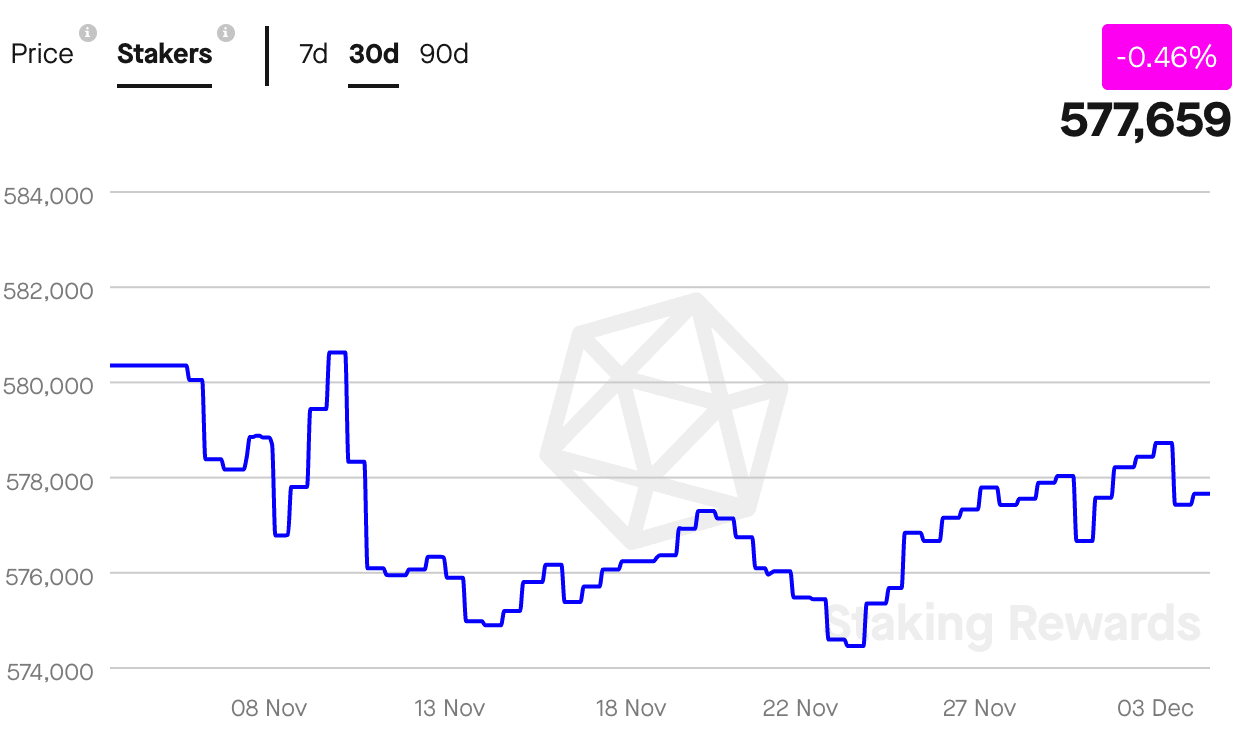Click the right end of the blue line
Image resolution: width=1242 pixels, height=748 pixels.
pyautogui.click(x=1208, y=493)
